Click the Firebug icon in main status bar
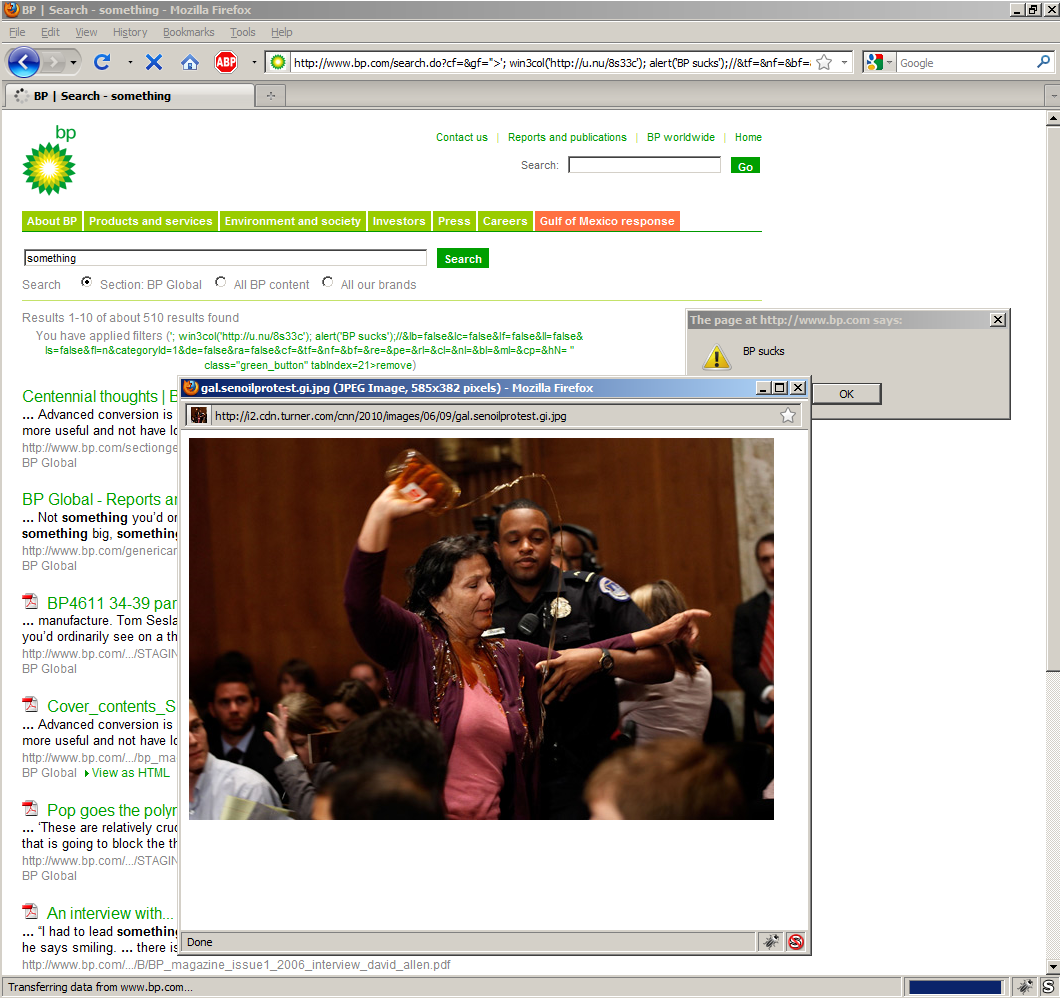1060x998 pixels. 1025,987
